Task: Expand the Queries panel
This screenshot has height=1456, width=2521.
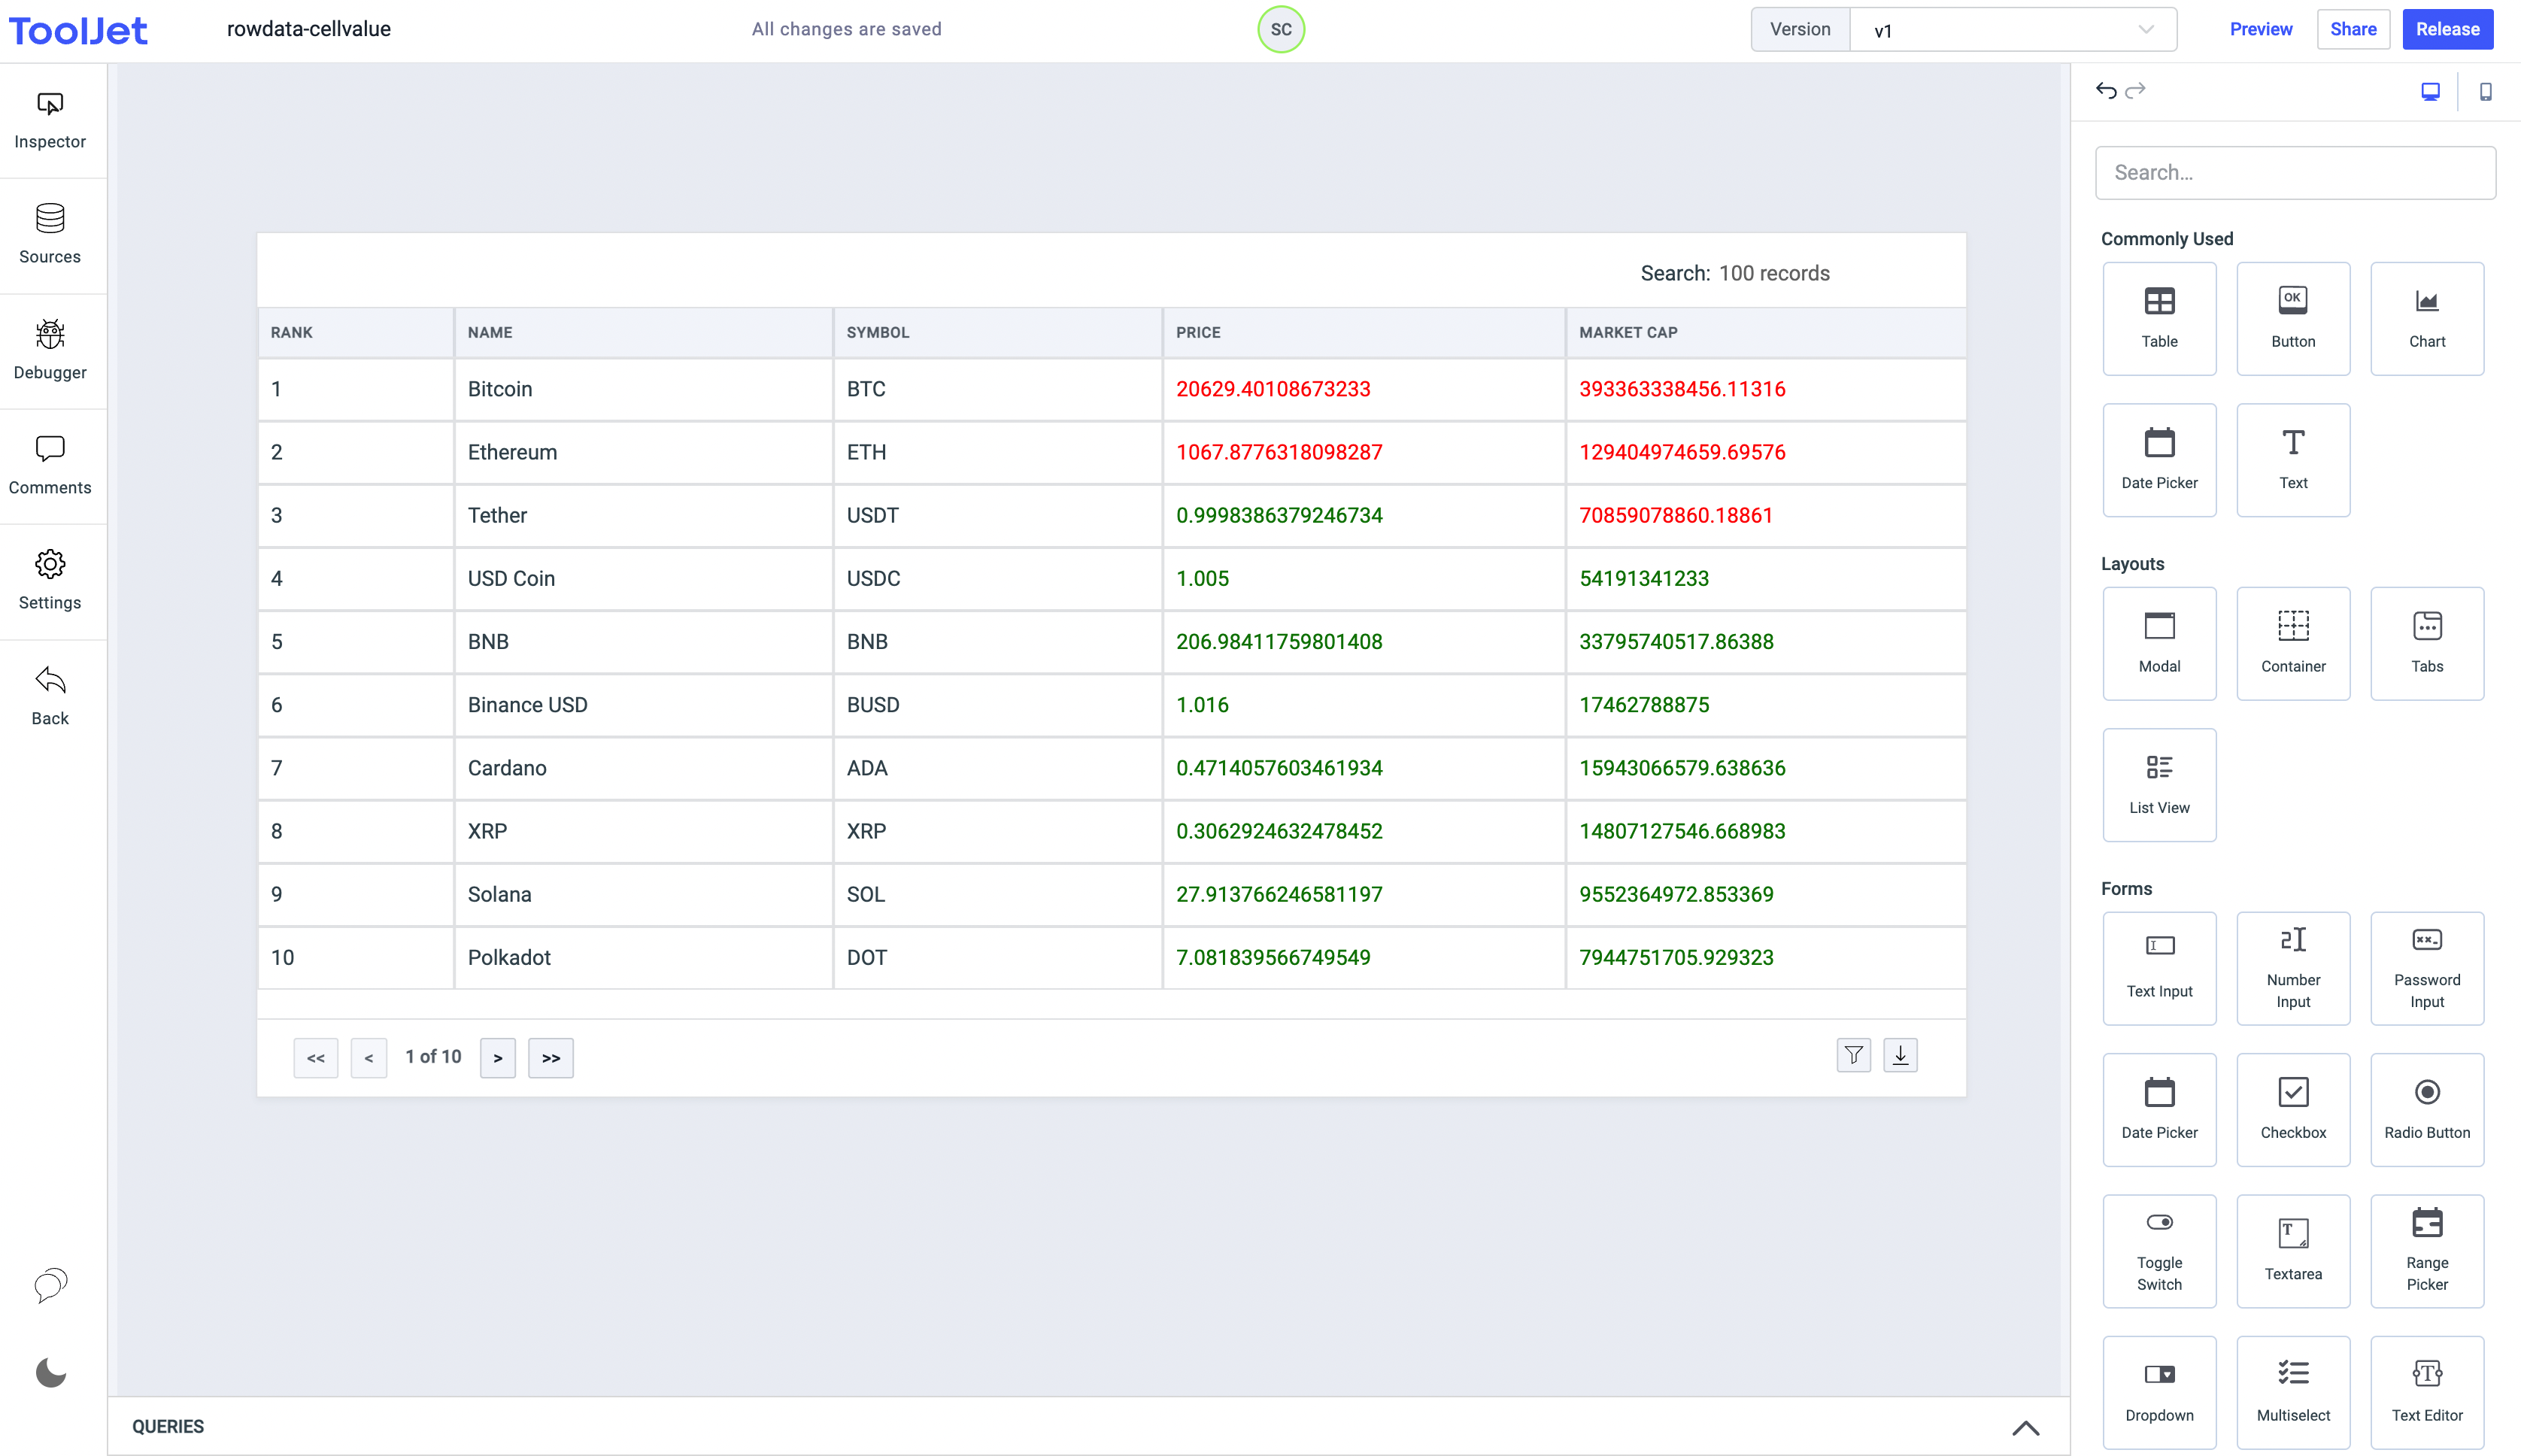Action: (2025, 1427)
